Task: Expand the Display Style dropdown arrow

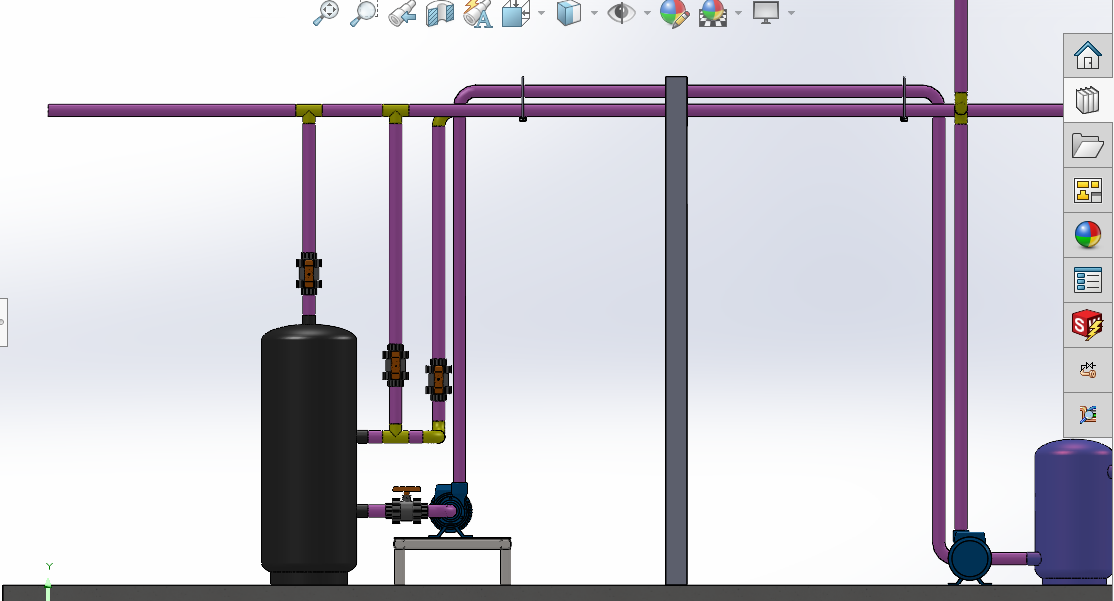Action: (x=594, y=13)
